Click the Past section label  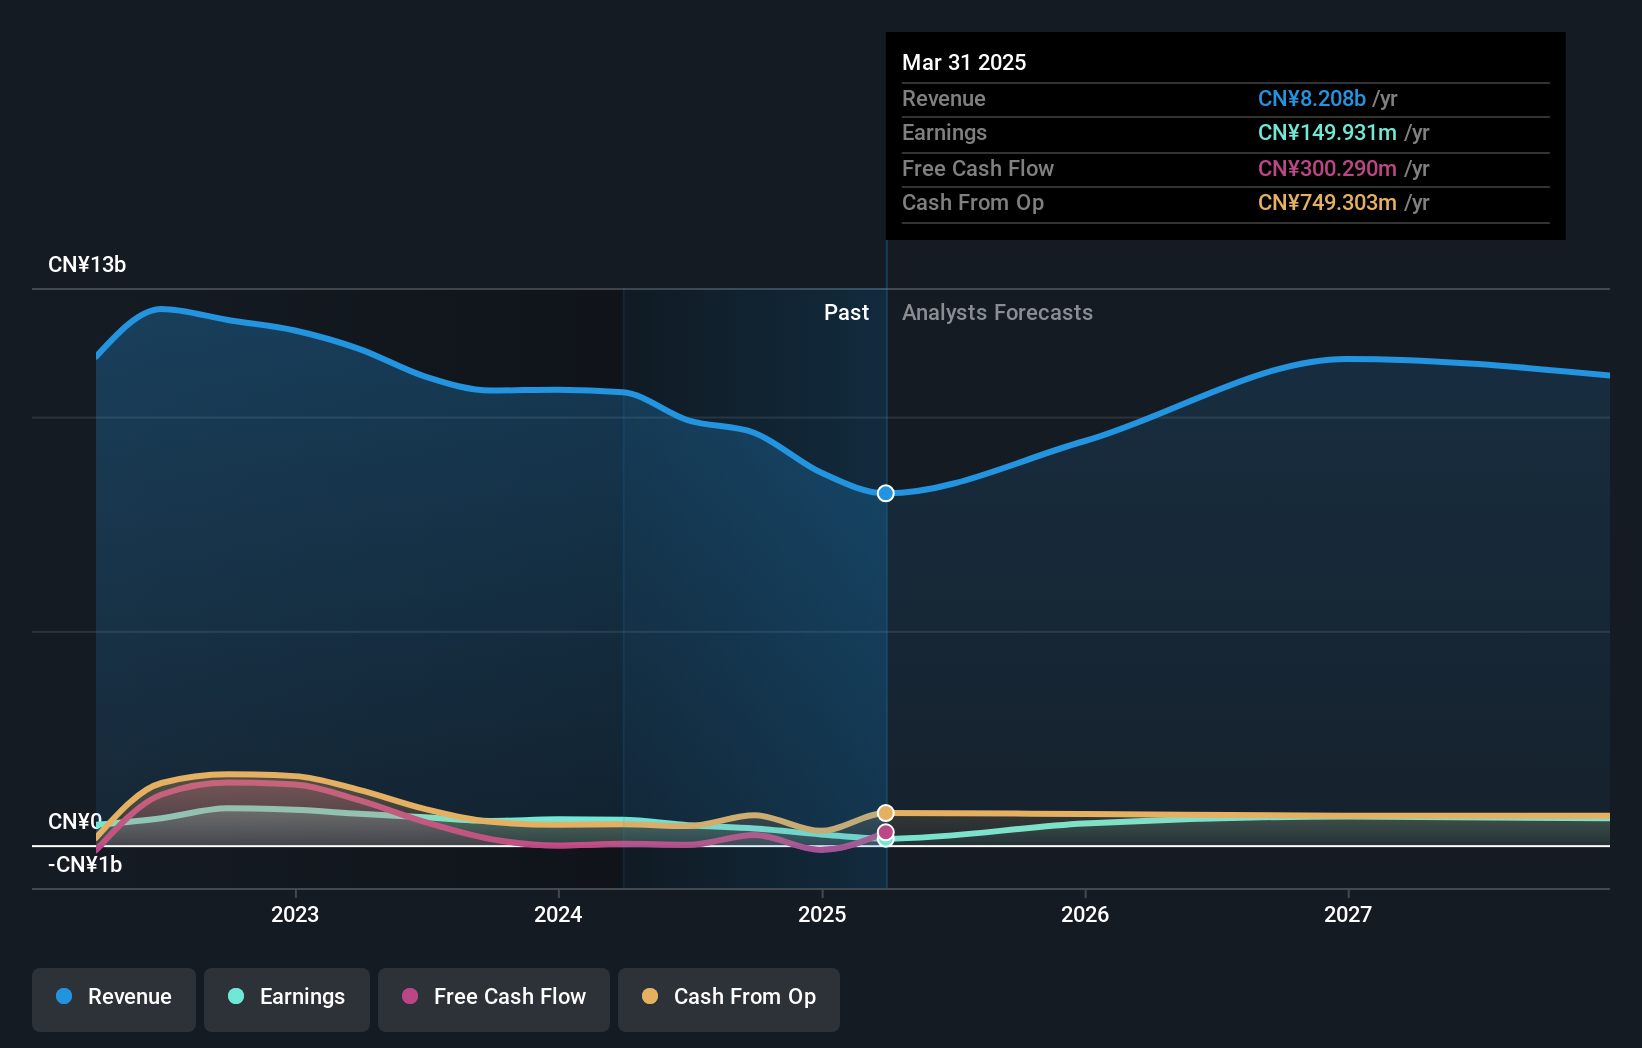coord(846,313)
